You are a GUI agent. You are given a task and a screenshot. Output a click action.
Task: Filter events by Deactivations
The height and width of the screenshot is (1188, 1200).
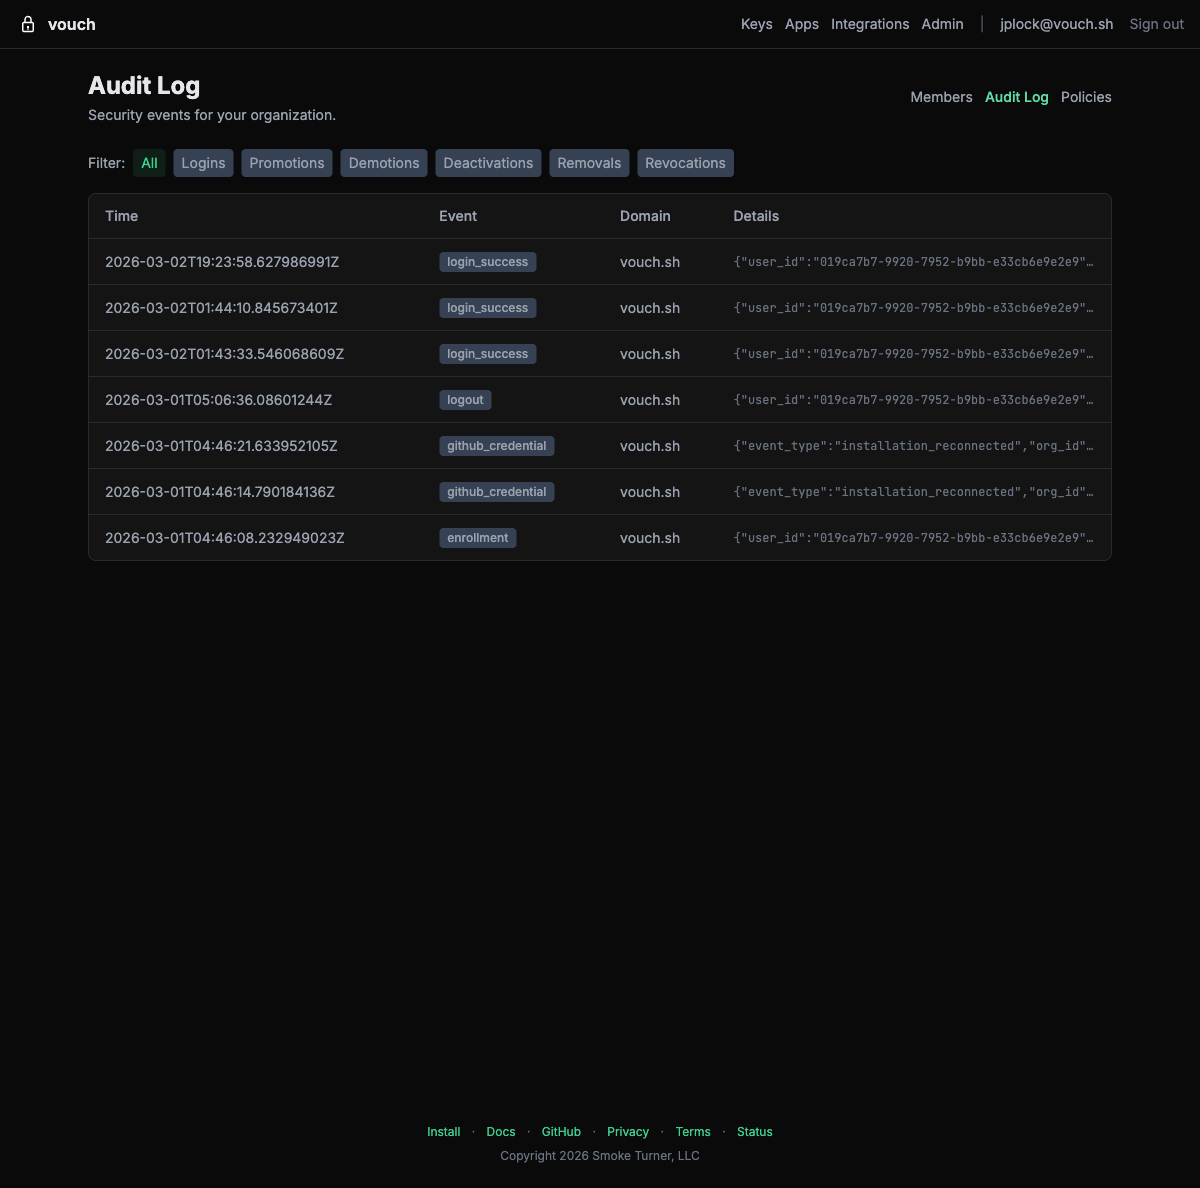point(488,162)
